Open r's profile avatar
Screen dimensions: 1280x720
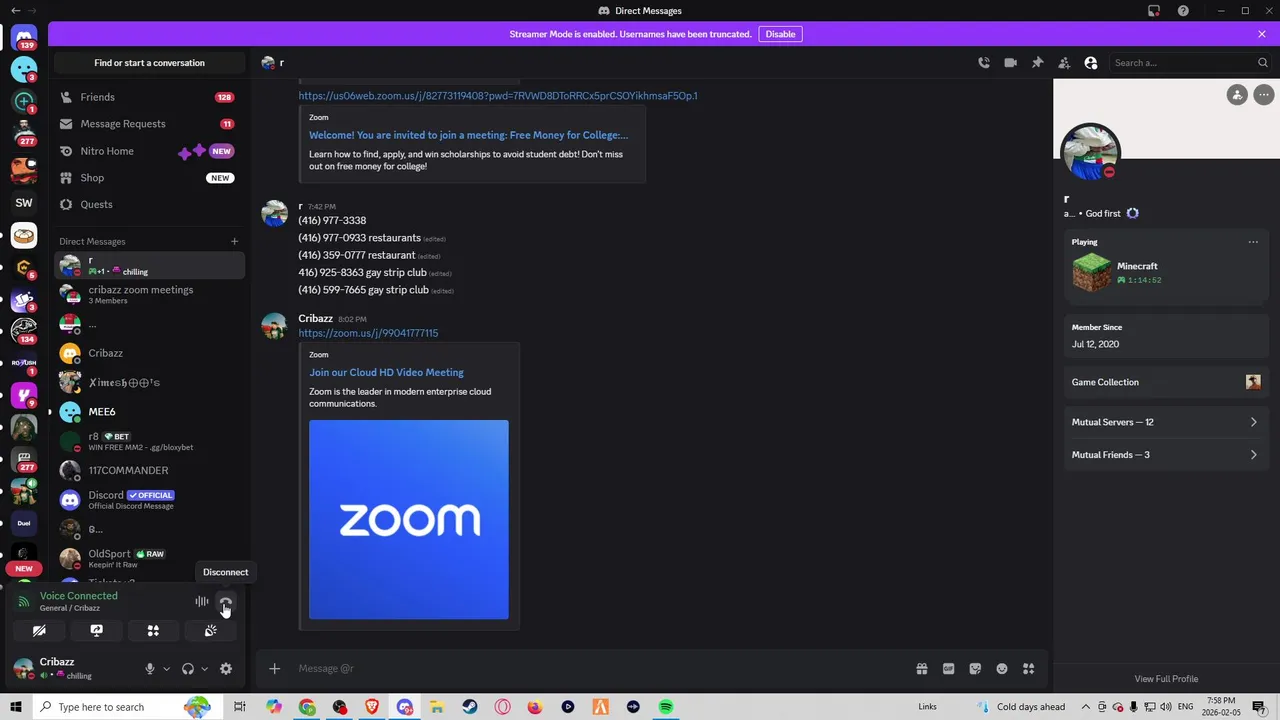pyautogui.click(x=1090, y=152)
